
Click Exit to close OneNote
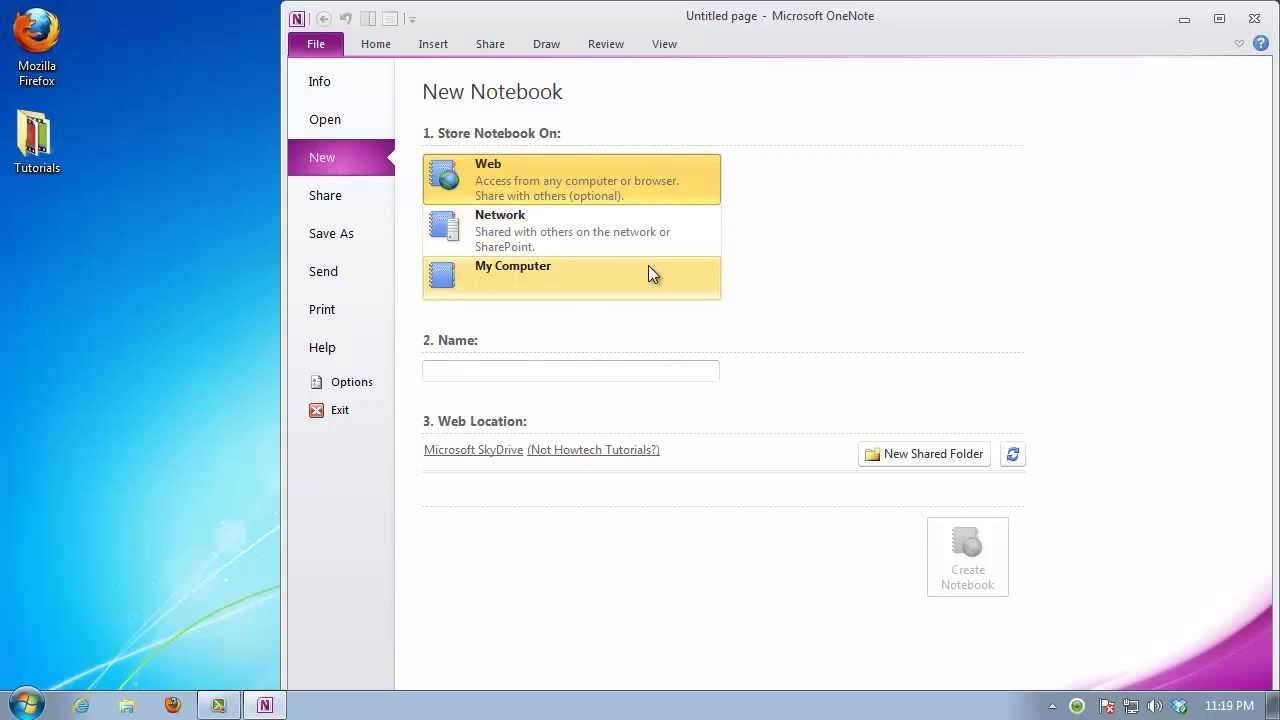pyautogui.click(x=341, y=410)
